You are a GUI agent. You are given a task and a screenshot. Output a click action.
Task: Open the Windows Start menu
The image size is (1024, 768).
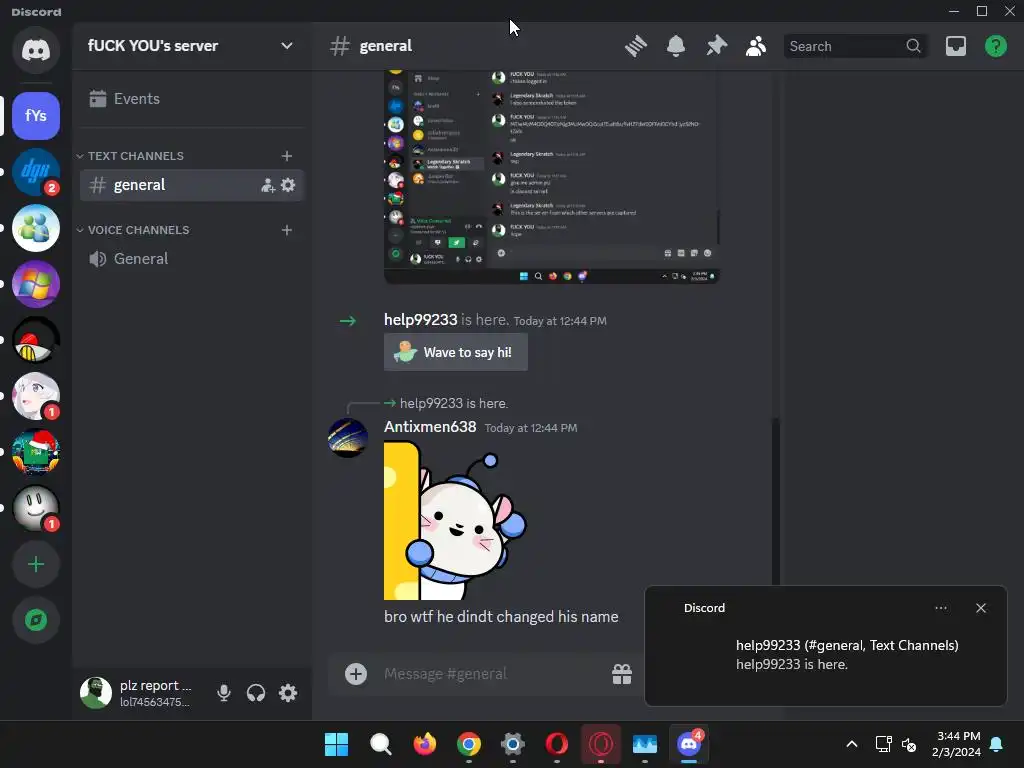pyautogui.click(x=337, y=744)
